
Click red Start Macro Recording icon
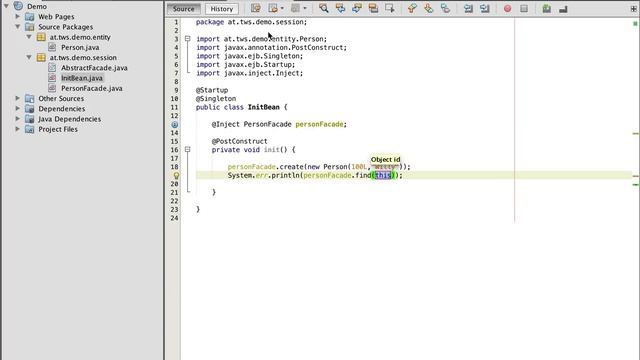[507, 8]
